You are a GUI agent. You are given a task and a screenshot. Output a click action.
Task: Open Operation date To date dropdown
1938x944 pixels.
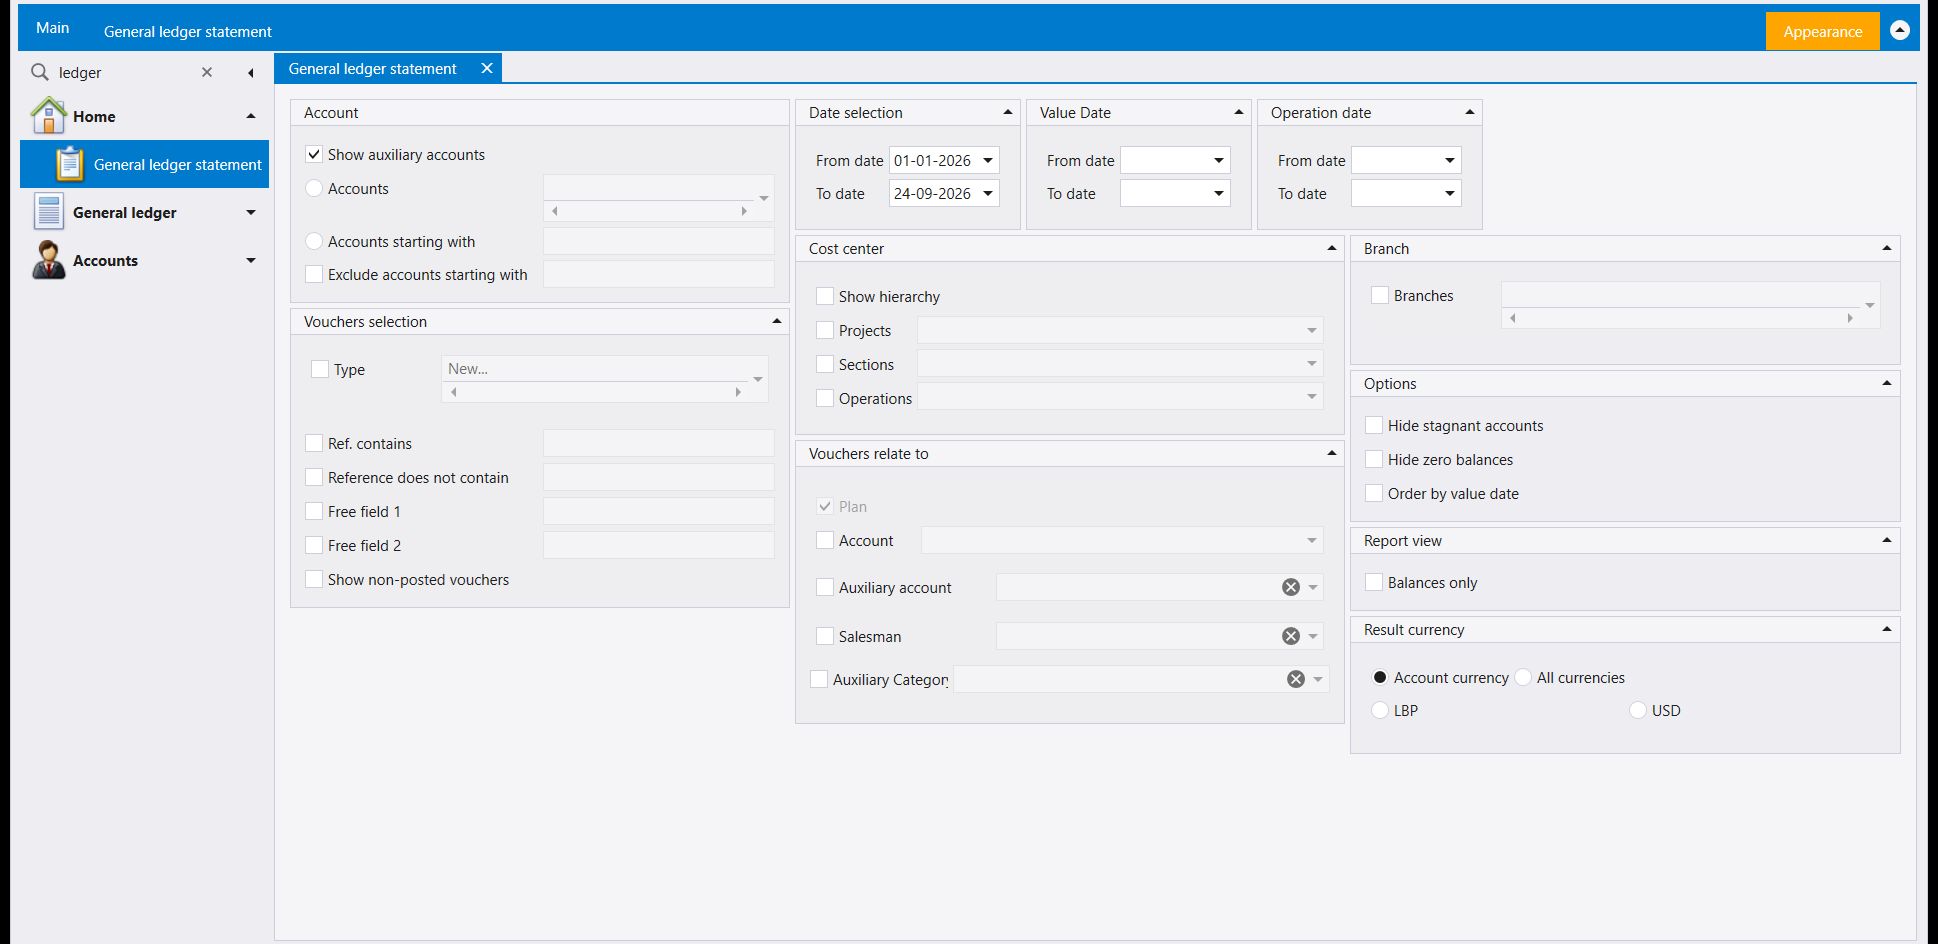click(1450, 193)
